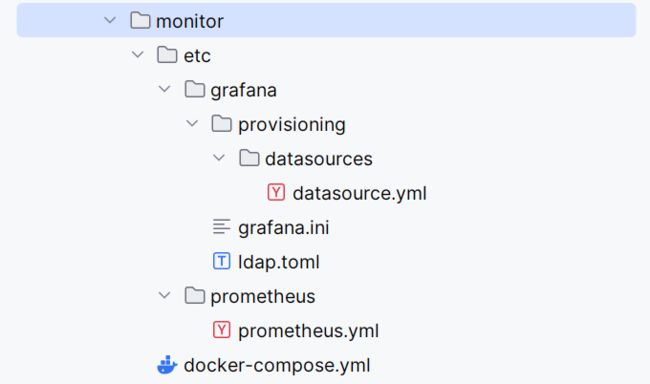Select the provisioning folder label
This screenshot has height=384, width=650.
(292, 124)
